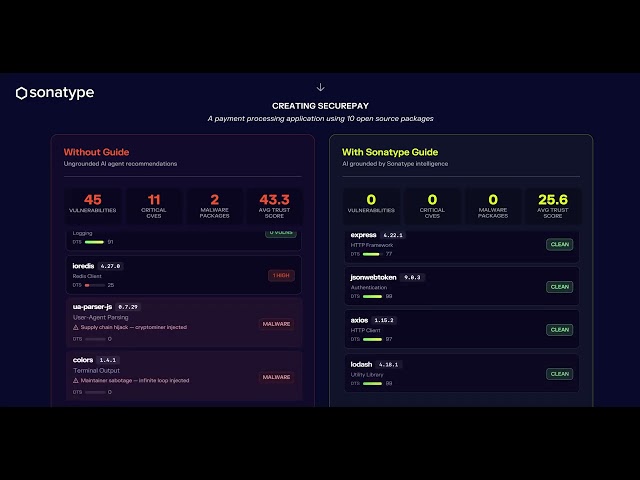Image resolution: width=640 pixels, height=480 pixels.
Task: Click the 0 Vulnerabilities stat card
Action: pos(371,206)
